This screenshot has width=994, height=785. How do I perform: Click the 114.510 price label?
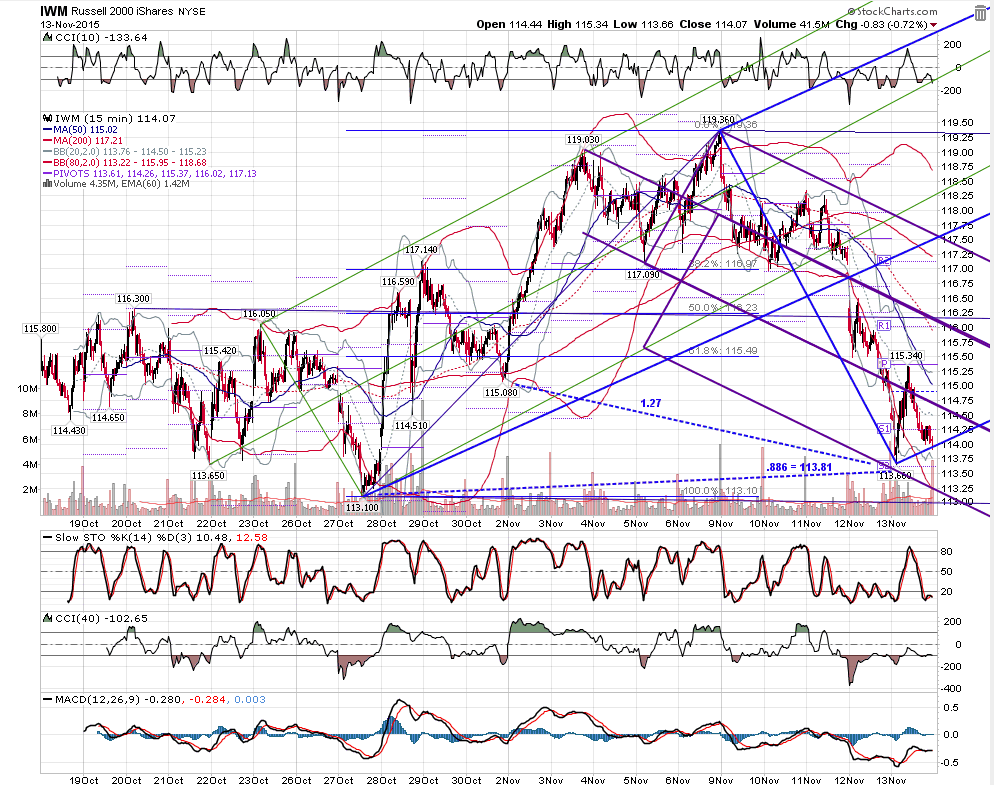tap(411, 425)
